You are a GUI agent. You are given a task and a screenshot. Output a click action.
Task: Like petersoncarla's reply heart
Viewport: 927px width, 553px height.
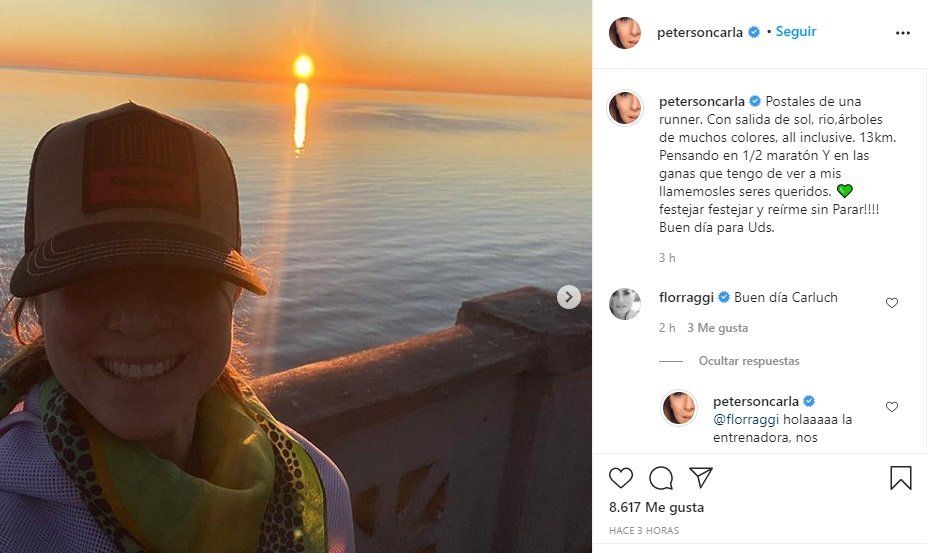tap(892, 407)
